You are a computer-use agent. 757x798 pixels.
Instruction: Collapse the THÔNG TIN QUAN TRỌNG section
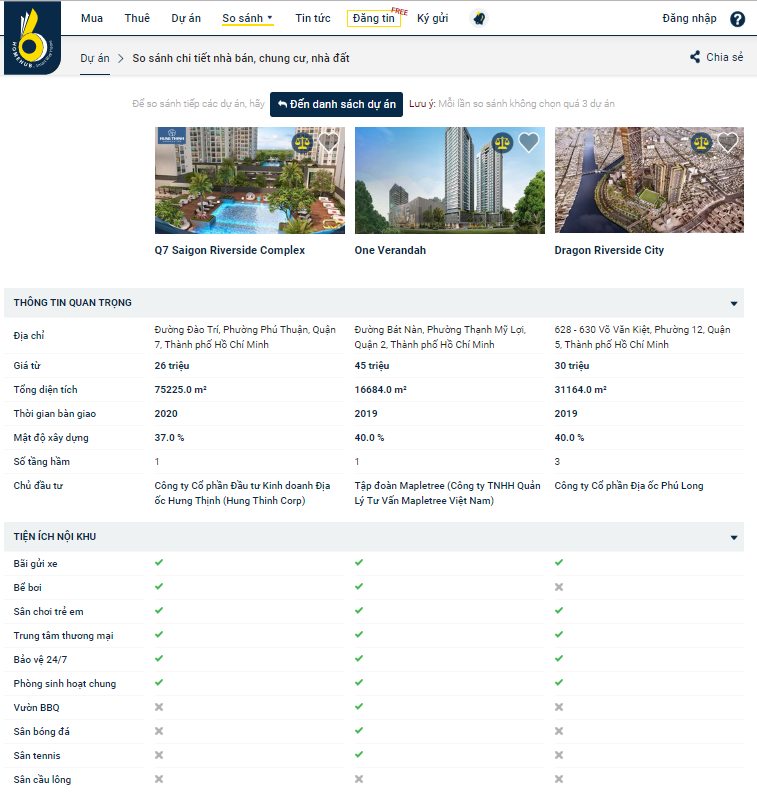pyautogui.click(x=734, y=303)
